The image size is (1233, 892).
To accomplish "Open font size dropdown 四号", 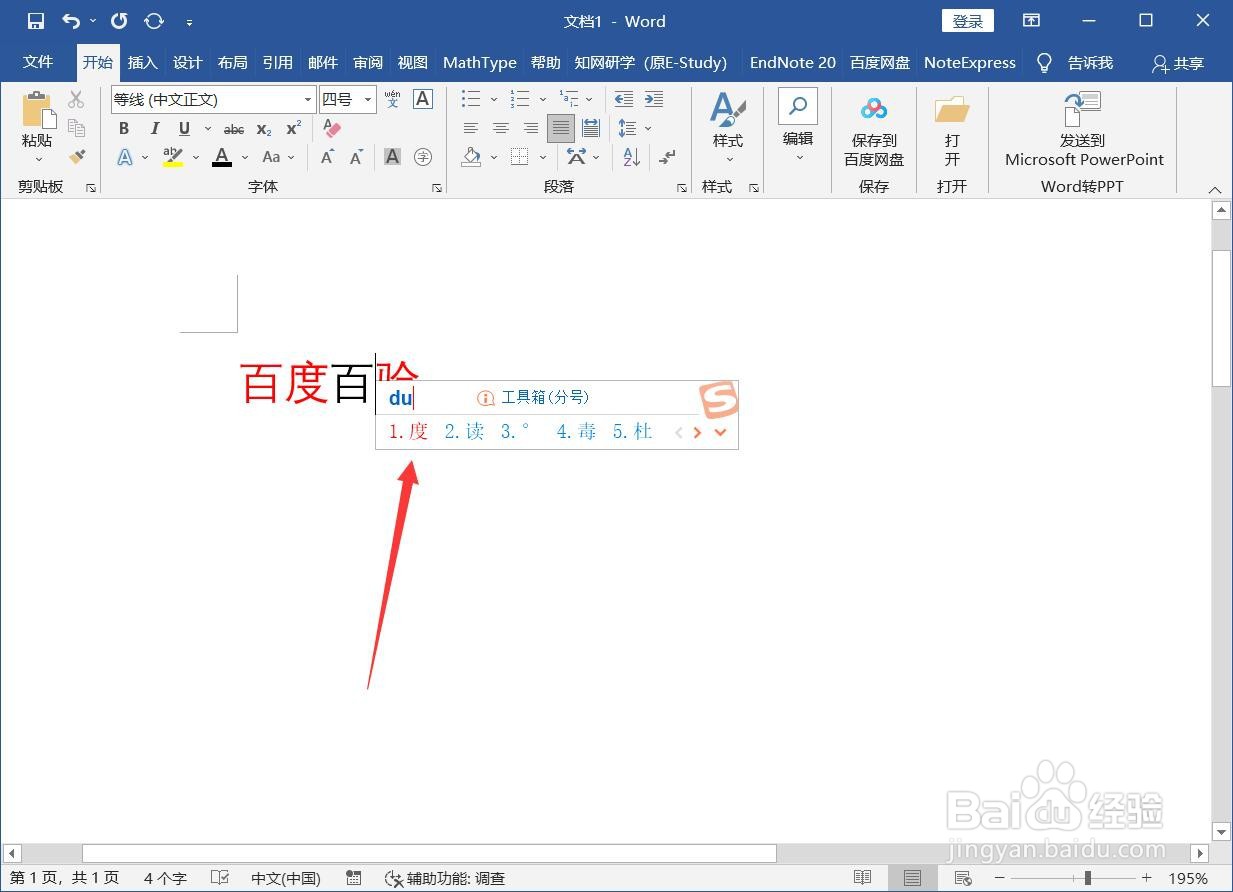I will point(368,99).
